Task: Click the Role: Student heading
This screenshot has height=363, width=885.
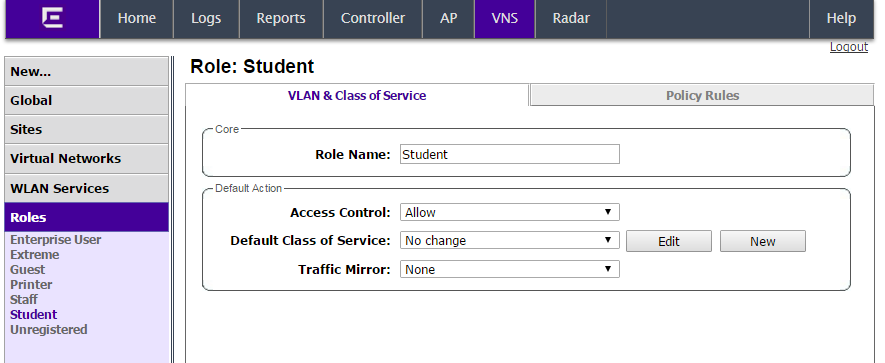Action: click(252, 67)
